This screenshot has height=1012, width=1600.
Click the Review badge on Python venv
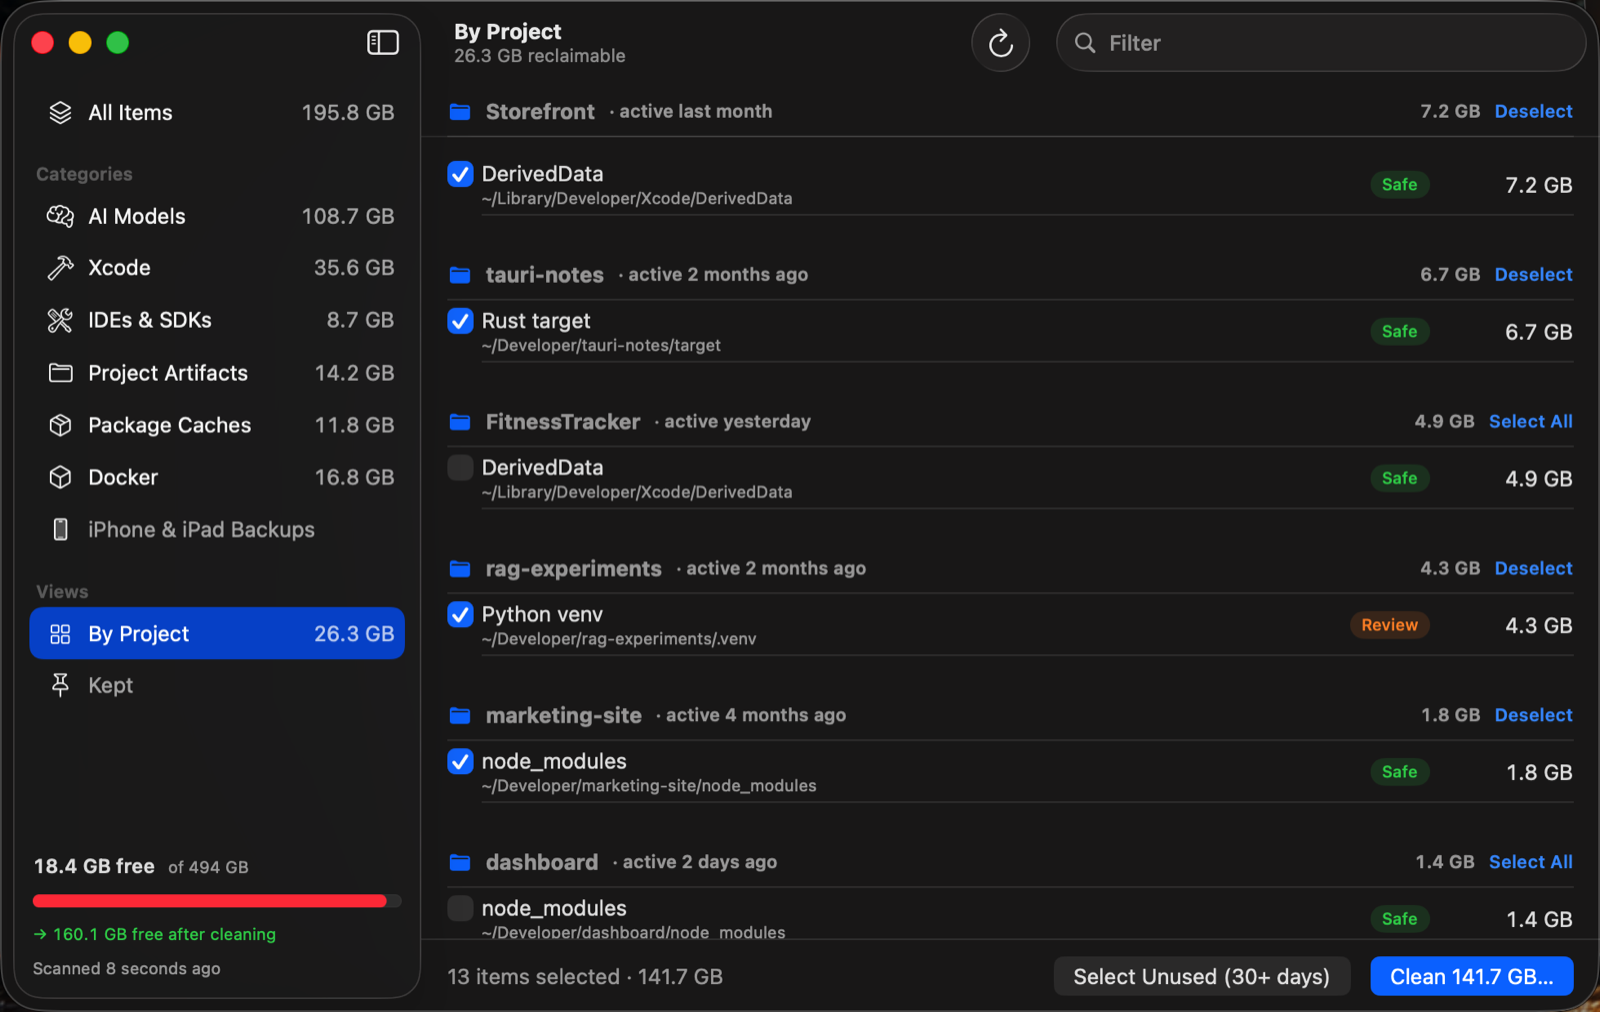pyautogui.click(x=1389, y=625)
